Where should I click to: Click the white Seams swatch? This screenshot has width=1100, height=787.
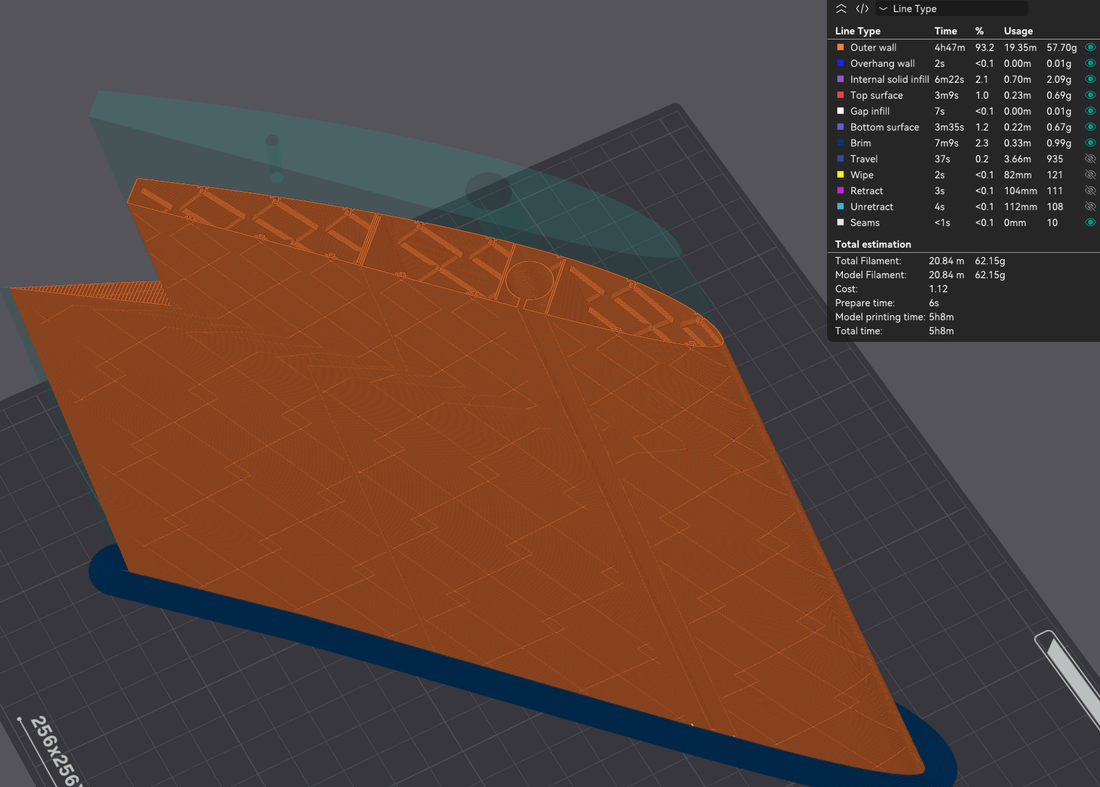point(840,222)
